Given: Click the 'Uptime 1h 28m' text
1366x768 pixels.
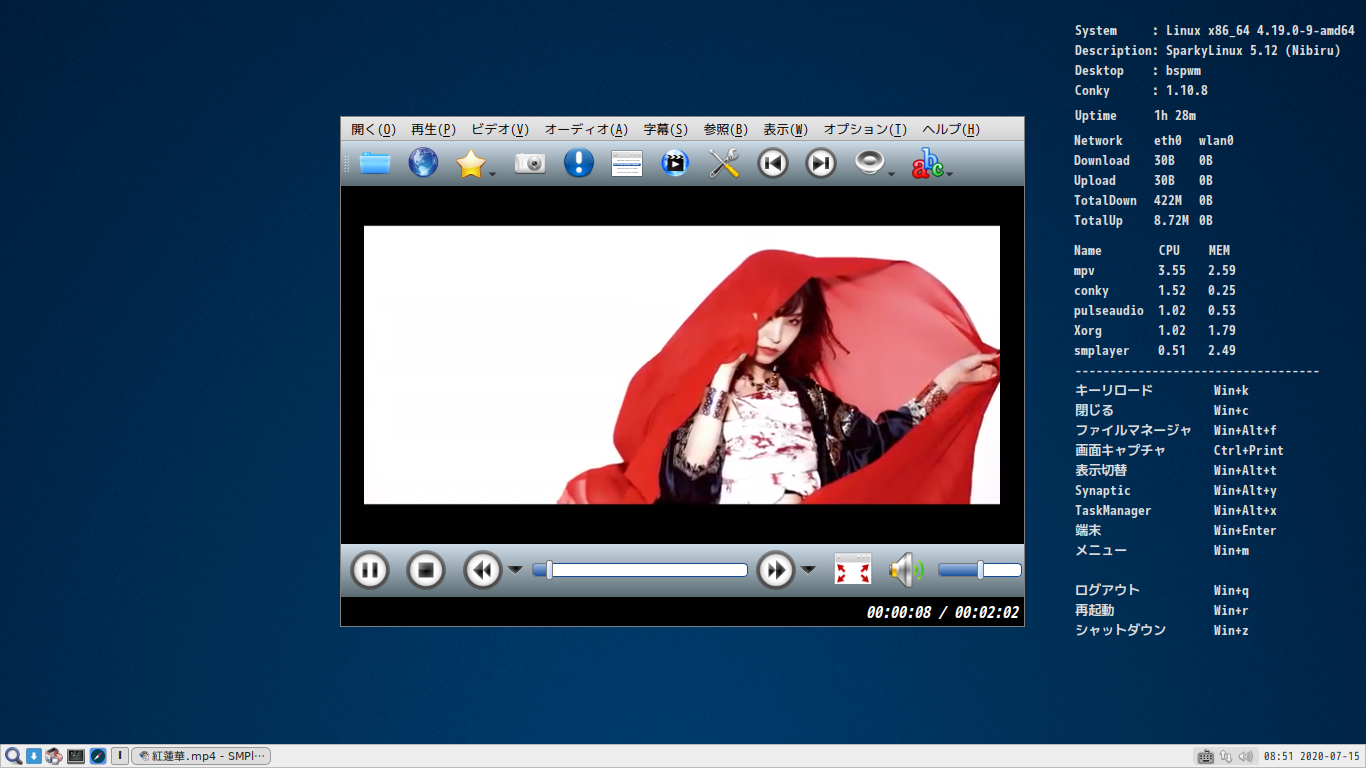Looking at the screenshot, I should click(1135, 115).
